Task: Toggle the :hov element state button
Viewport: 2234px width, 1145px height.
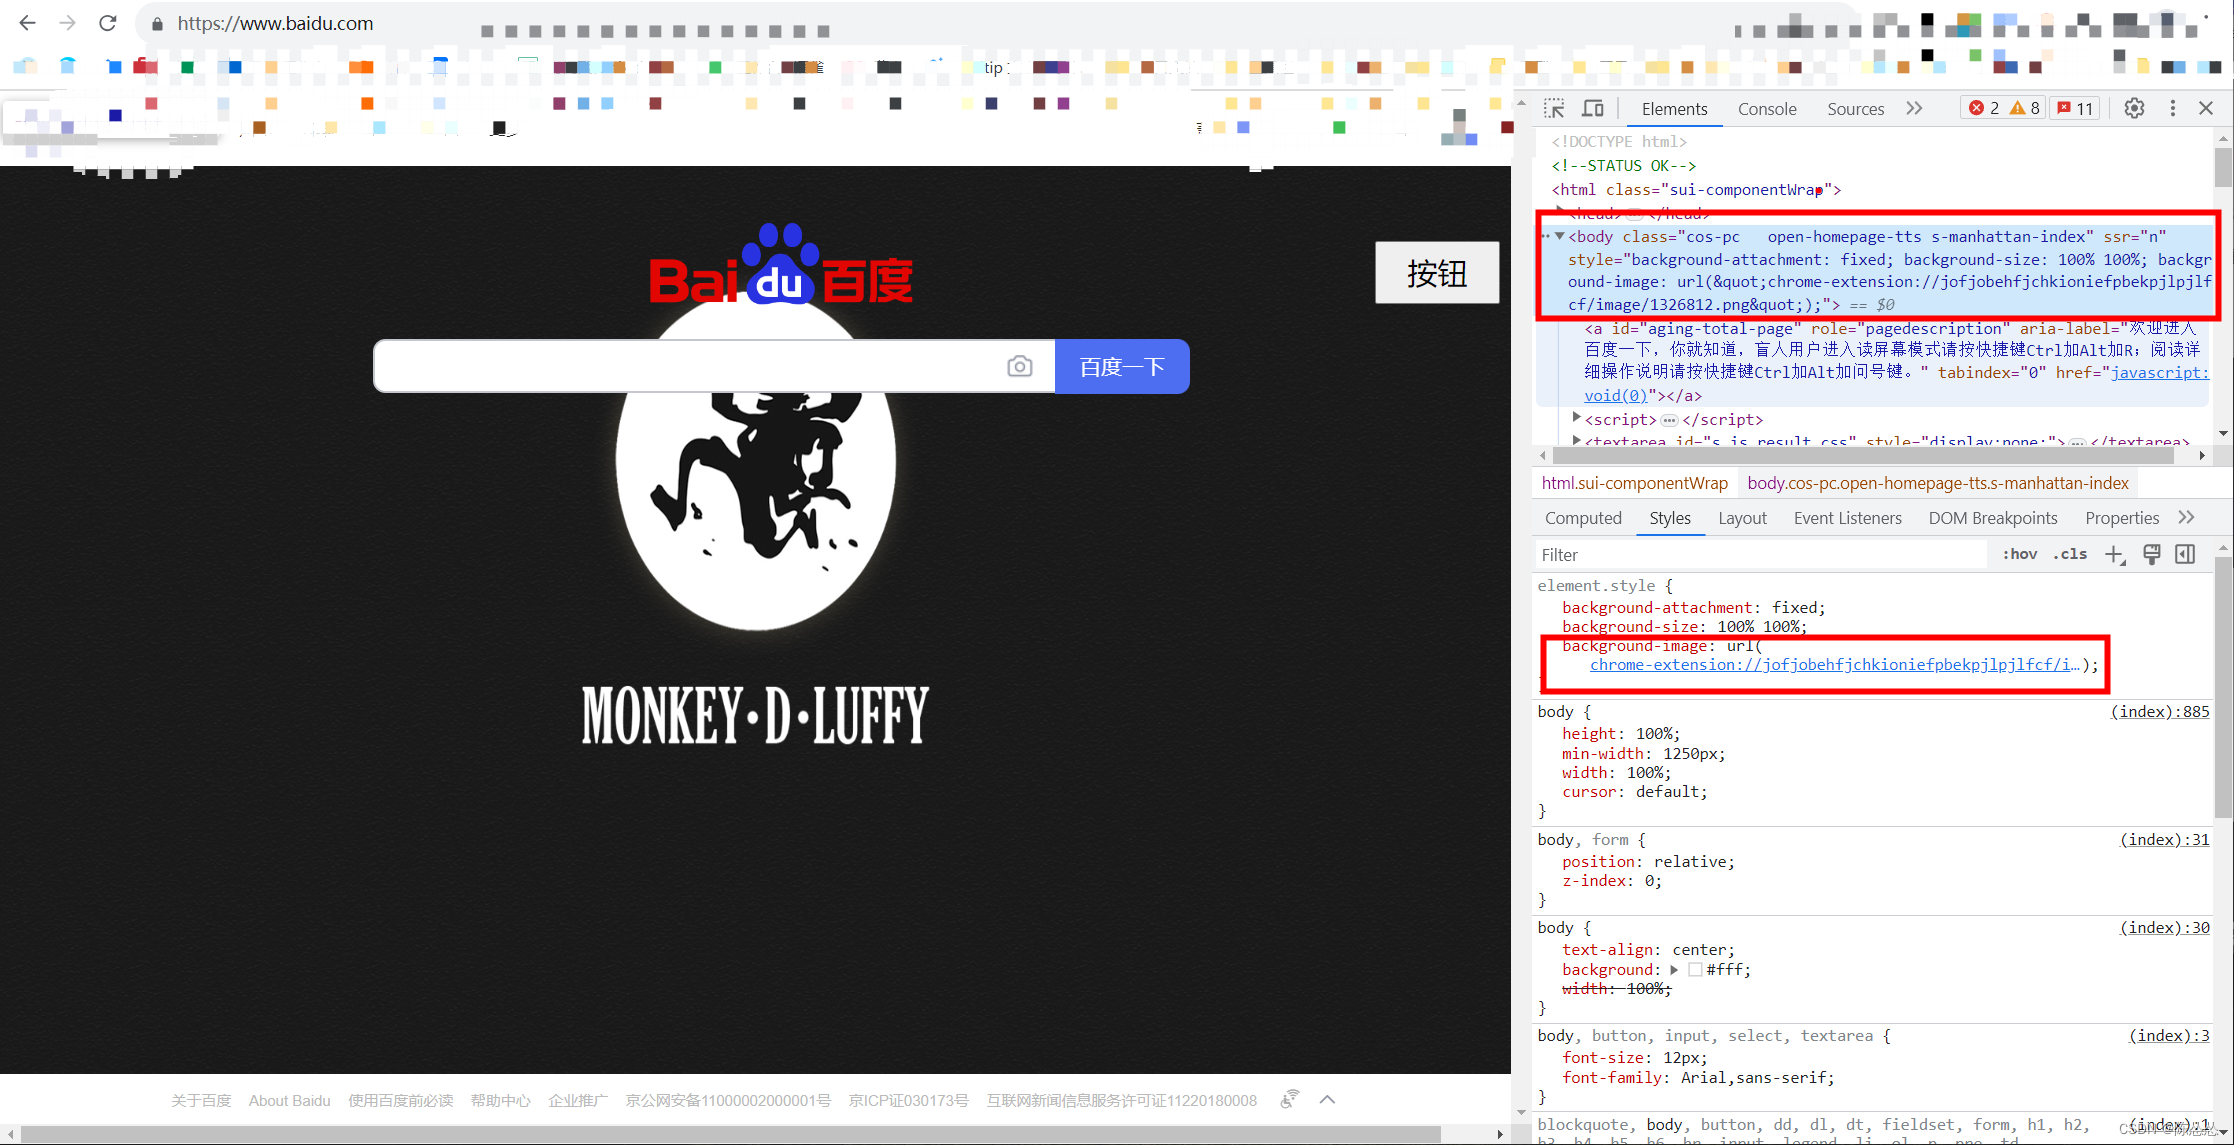Action: [x=2019, y=555]
